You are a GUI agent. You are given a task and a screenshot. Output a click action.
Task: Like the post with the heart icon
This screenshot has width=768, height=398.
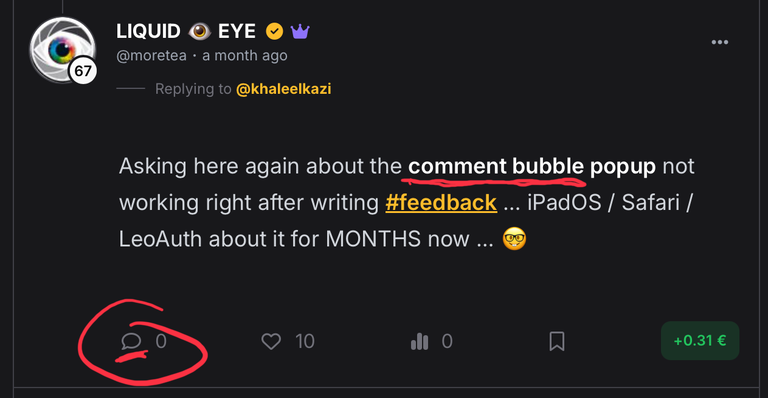(271, 341)
